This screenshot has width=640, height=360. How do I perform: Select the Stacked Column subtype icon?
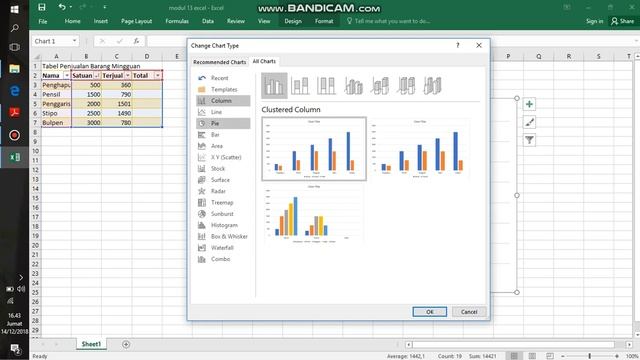(x=300, y=86)
